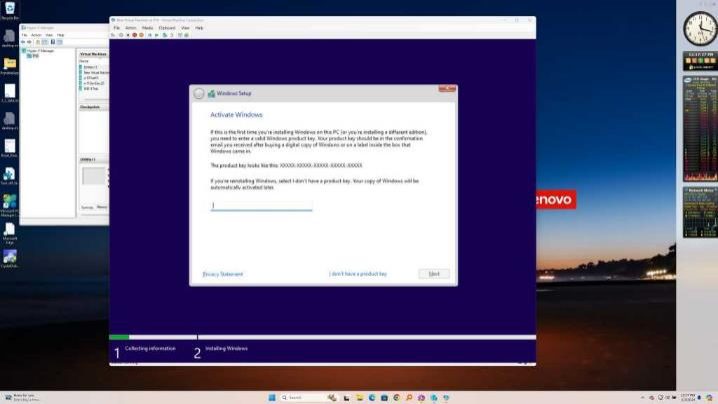Click the 'I don't have a product key' link

coord(358,274)
